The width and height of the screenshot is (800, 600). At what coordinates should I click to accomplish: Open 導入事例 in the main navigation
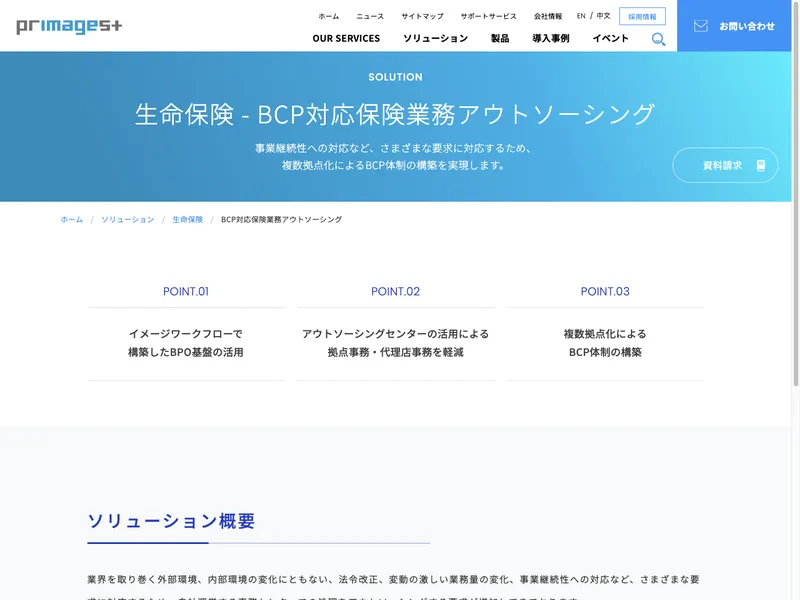550,38
